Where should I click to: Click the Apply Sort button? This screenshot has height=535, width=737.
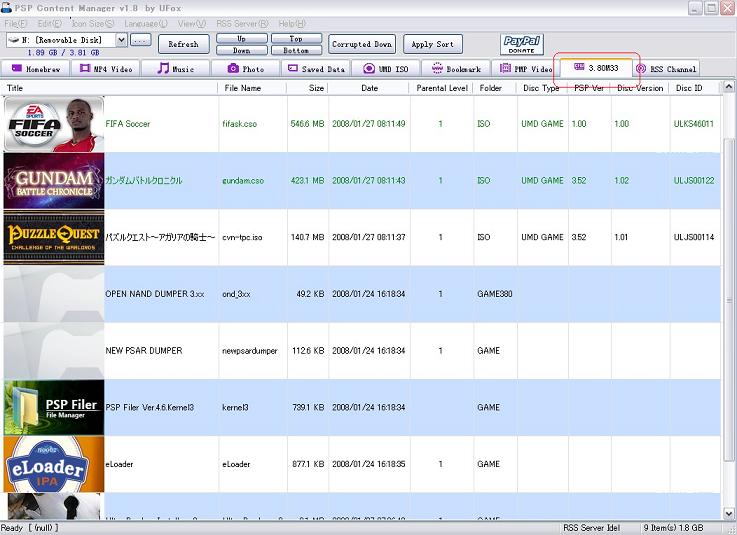[x=433, y=44]
